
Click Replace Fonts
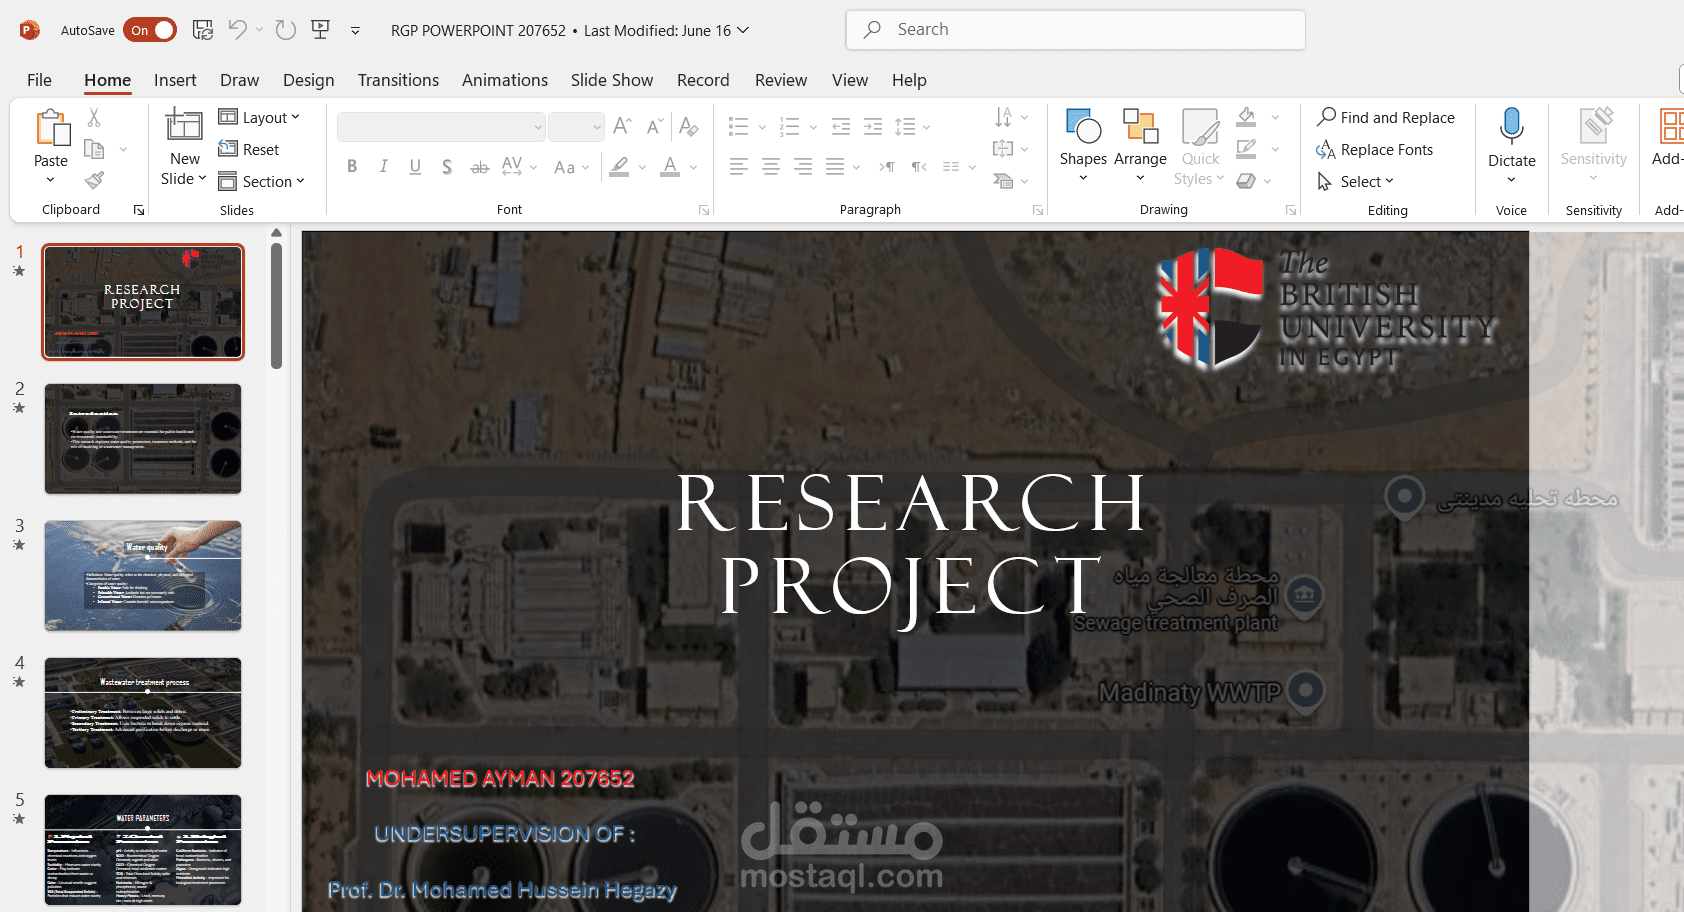point(1375,149)
